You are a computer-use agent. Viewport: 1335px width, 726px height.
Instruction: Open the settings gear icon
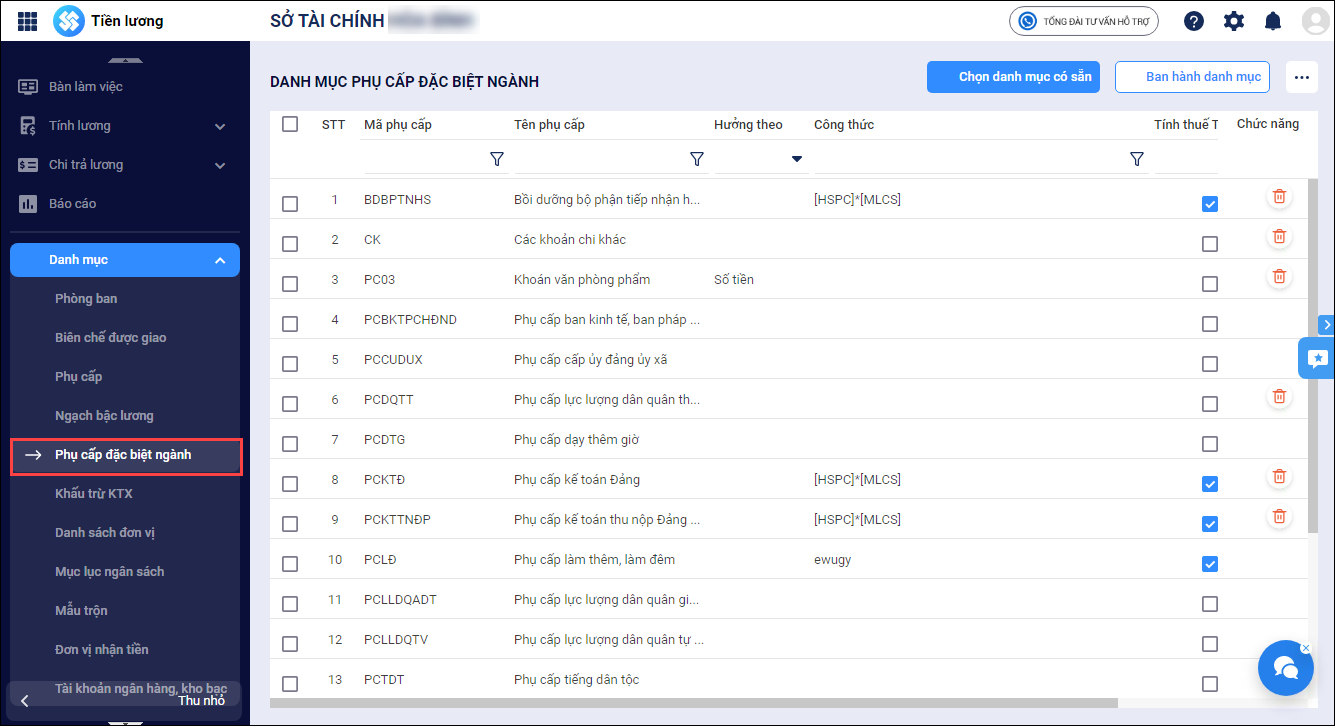click(1234, 21)
